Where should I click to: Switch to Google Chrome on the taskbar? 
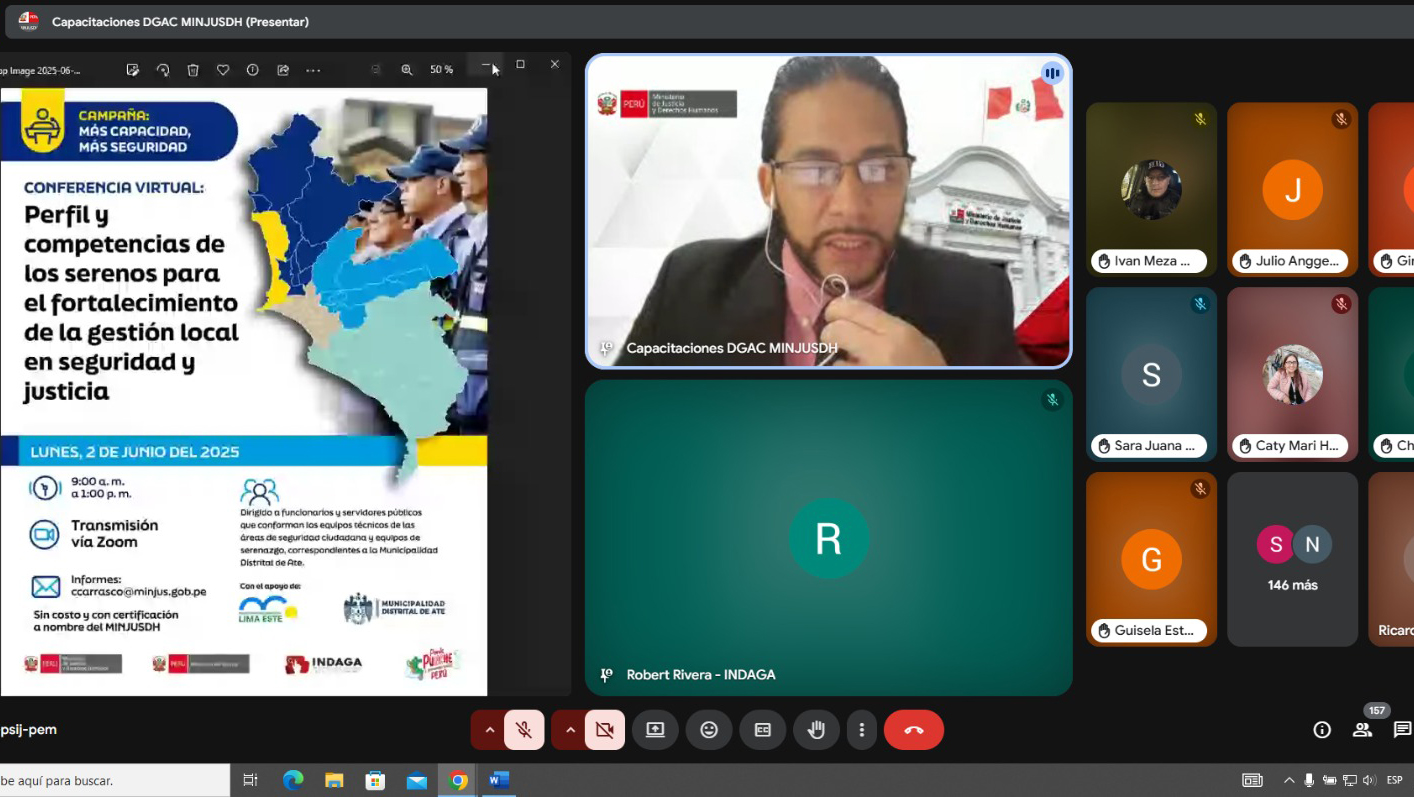[458, 780]
